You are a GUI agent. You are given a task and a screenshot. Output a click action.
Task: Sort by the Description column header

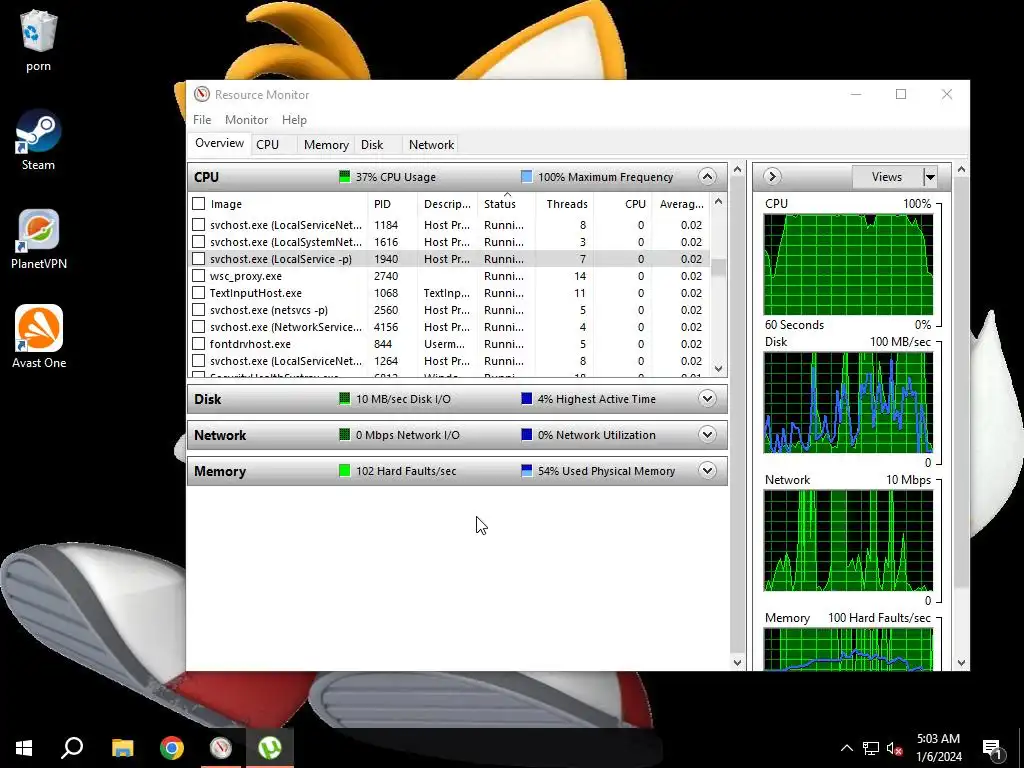click(447, 204)
